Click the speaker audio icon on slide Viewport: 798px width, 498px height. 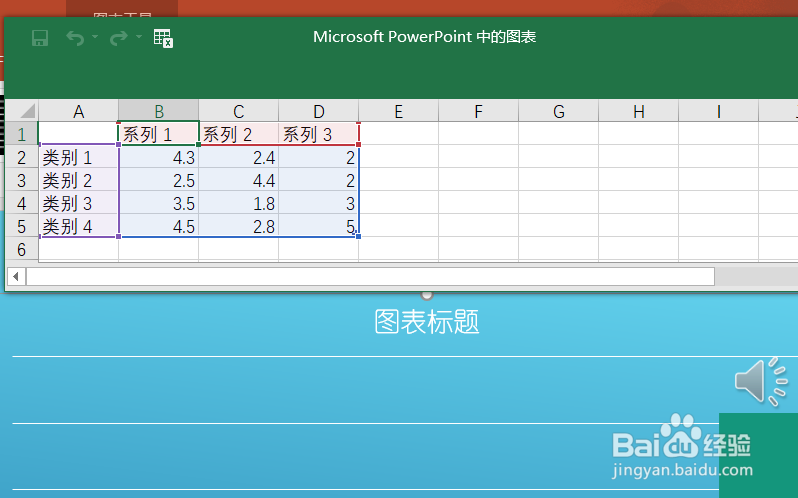coord(761,382)
